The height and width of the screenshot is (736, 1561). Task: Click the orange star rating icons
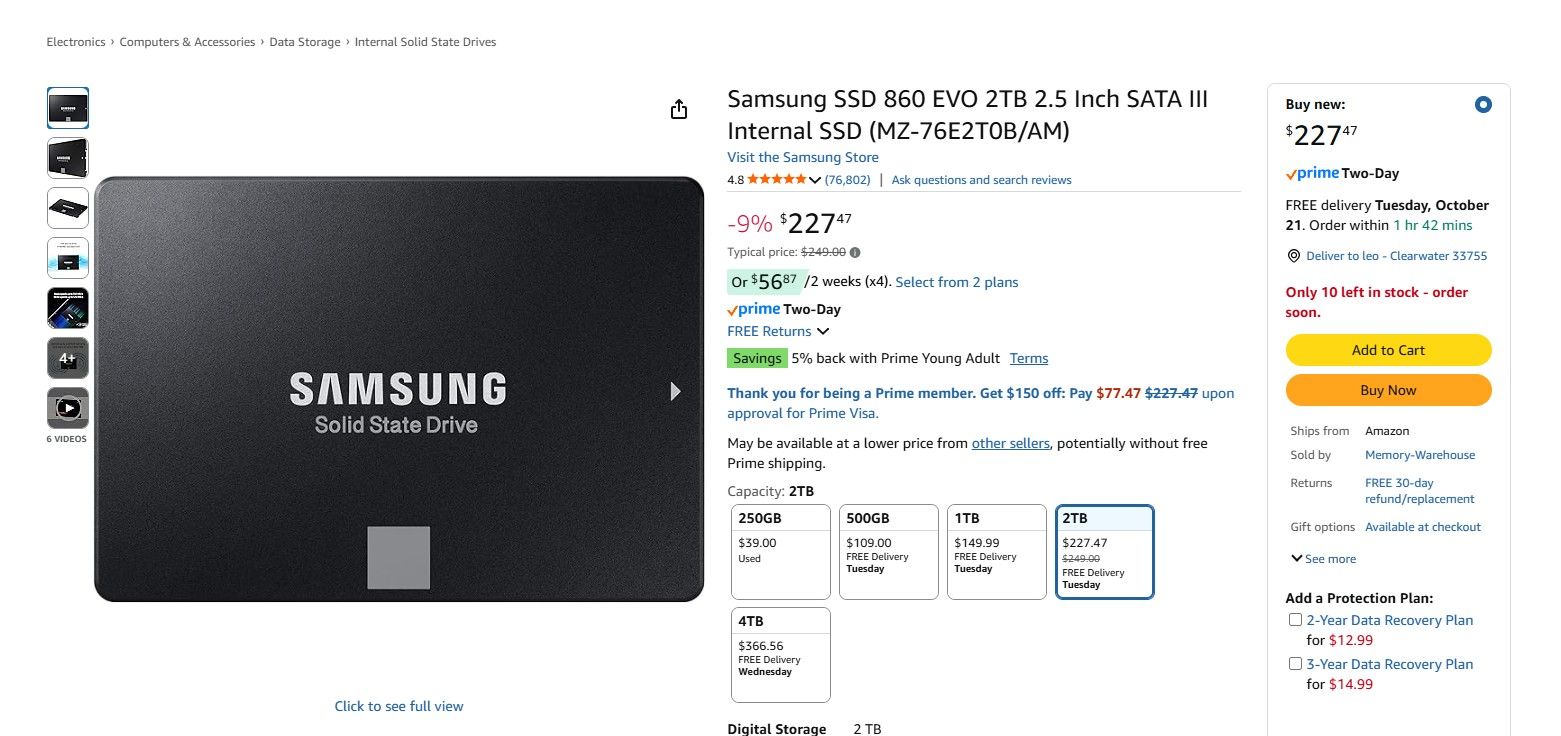click(x=775, y=179)
